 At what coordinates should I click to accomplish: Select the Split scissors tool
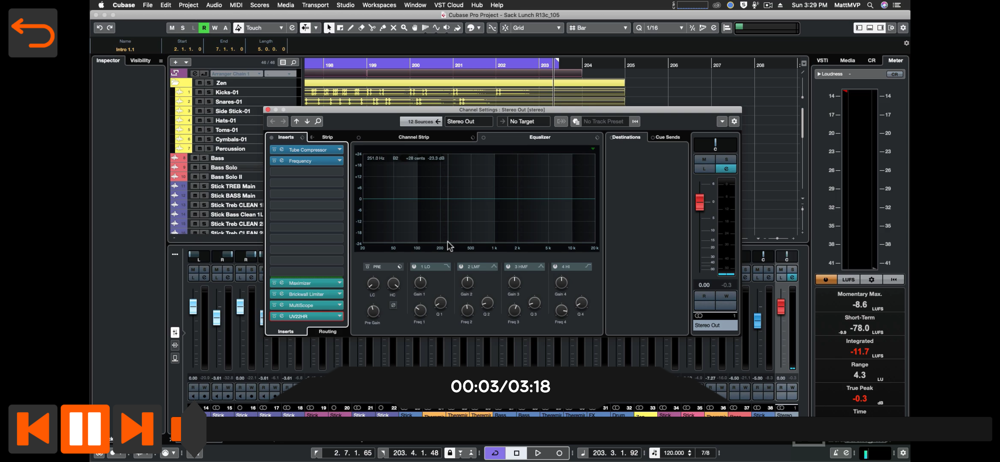(x=371, y=27)
